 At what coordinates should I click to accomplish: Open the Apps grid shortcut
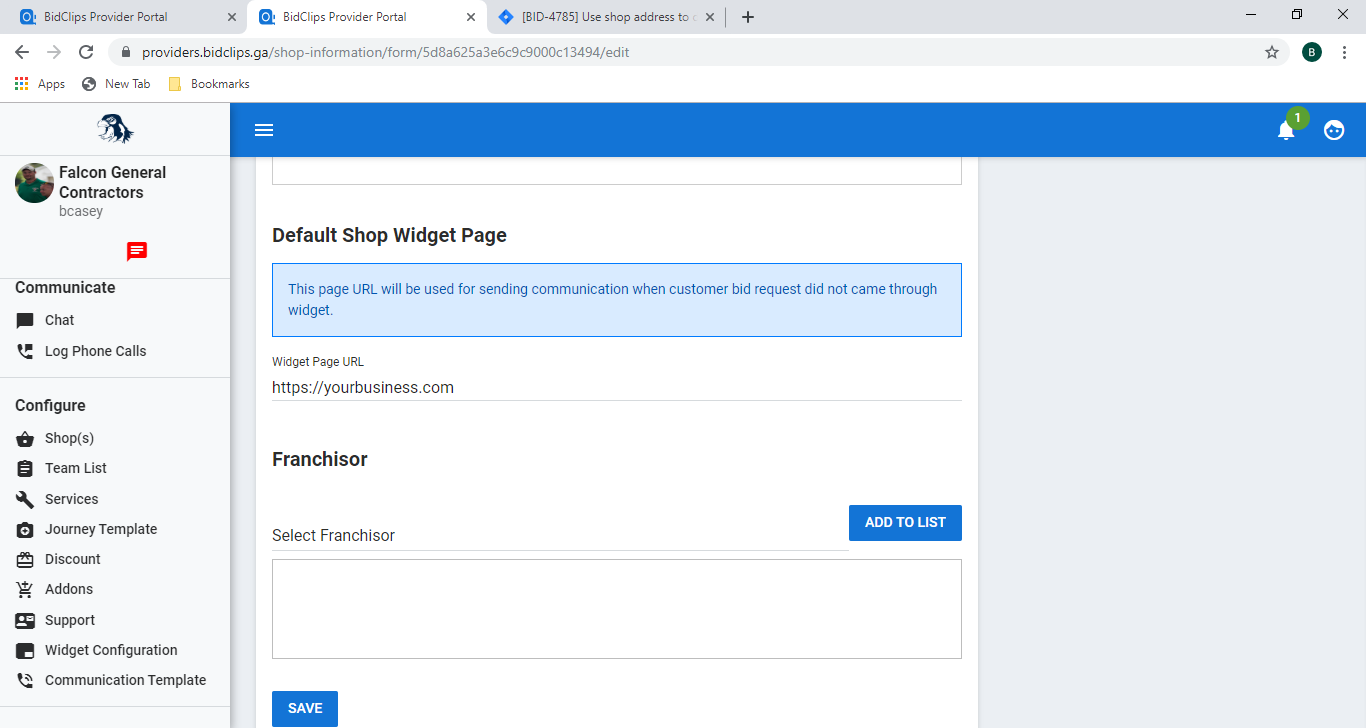click(40, 84)
